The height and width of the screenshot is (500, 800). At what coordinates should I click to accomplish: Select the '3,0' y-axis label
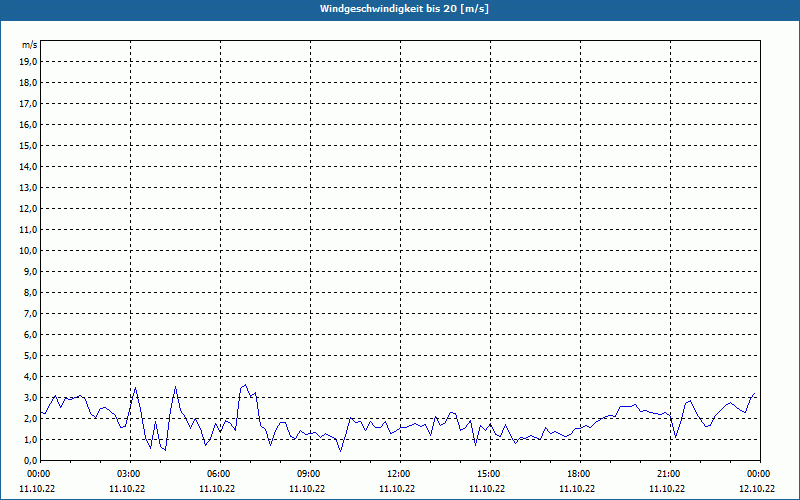click(x=32, y=398)
